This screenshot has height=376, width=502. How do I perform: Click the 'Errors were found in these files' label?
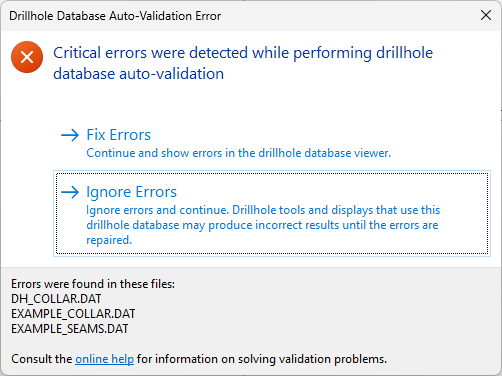click(93, 284)
